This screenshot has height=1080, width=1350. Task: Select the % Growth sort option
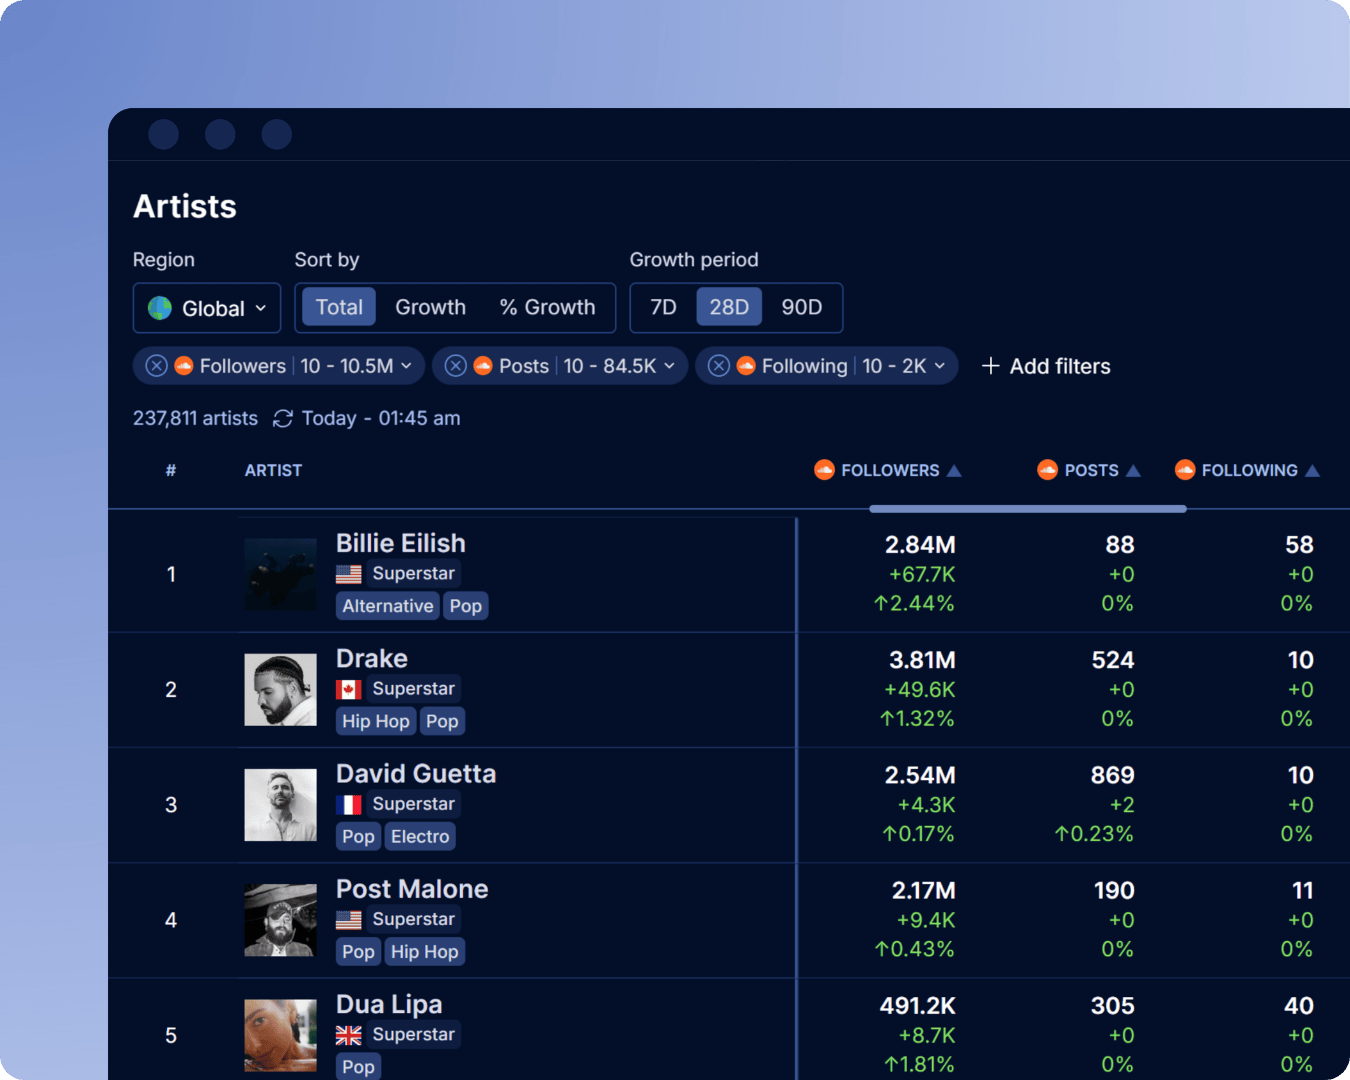547,307
